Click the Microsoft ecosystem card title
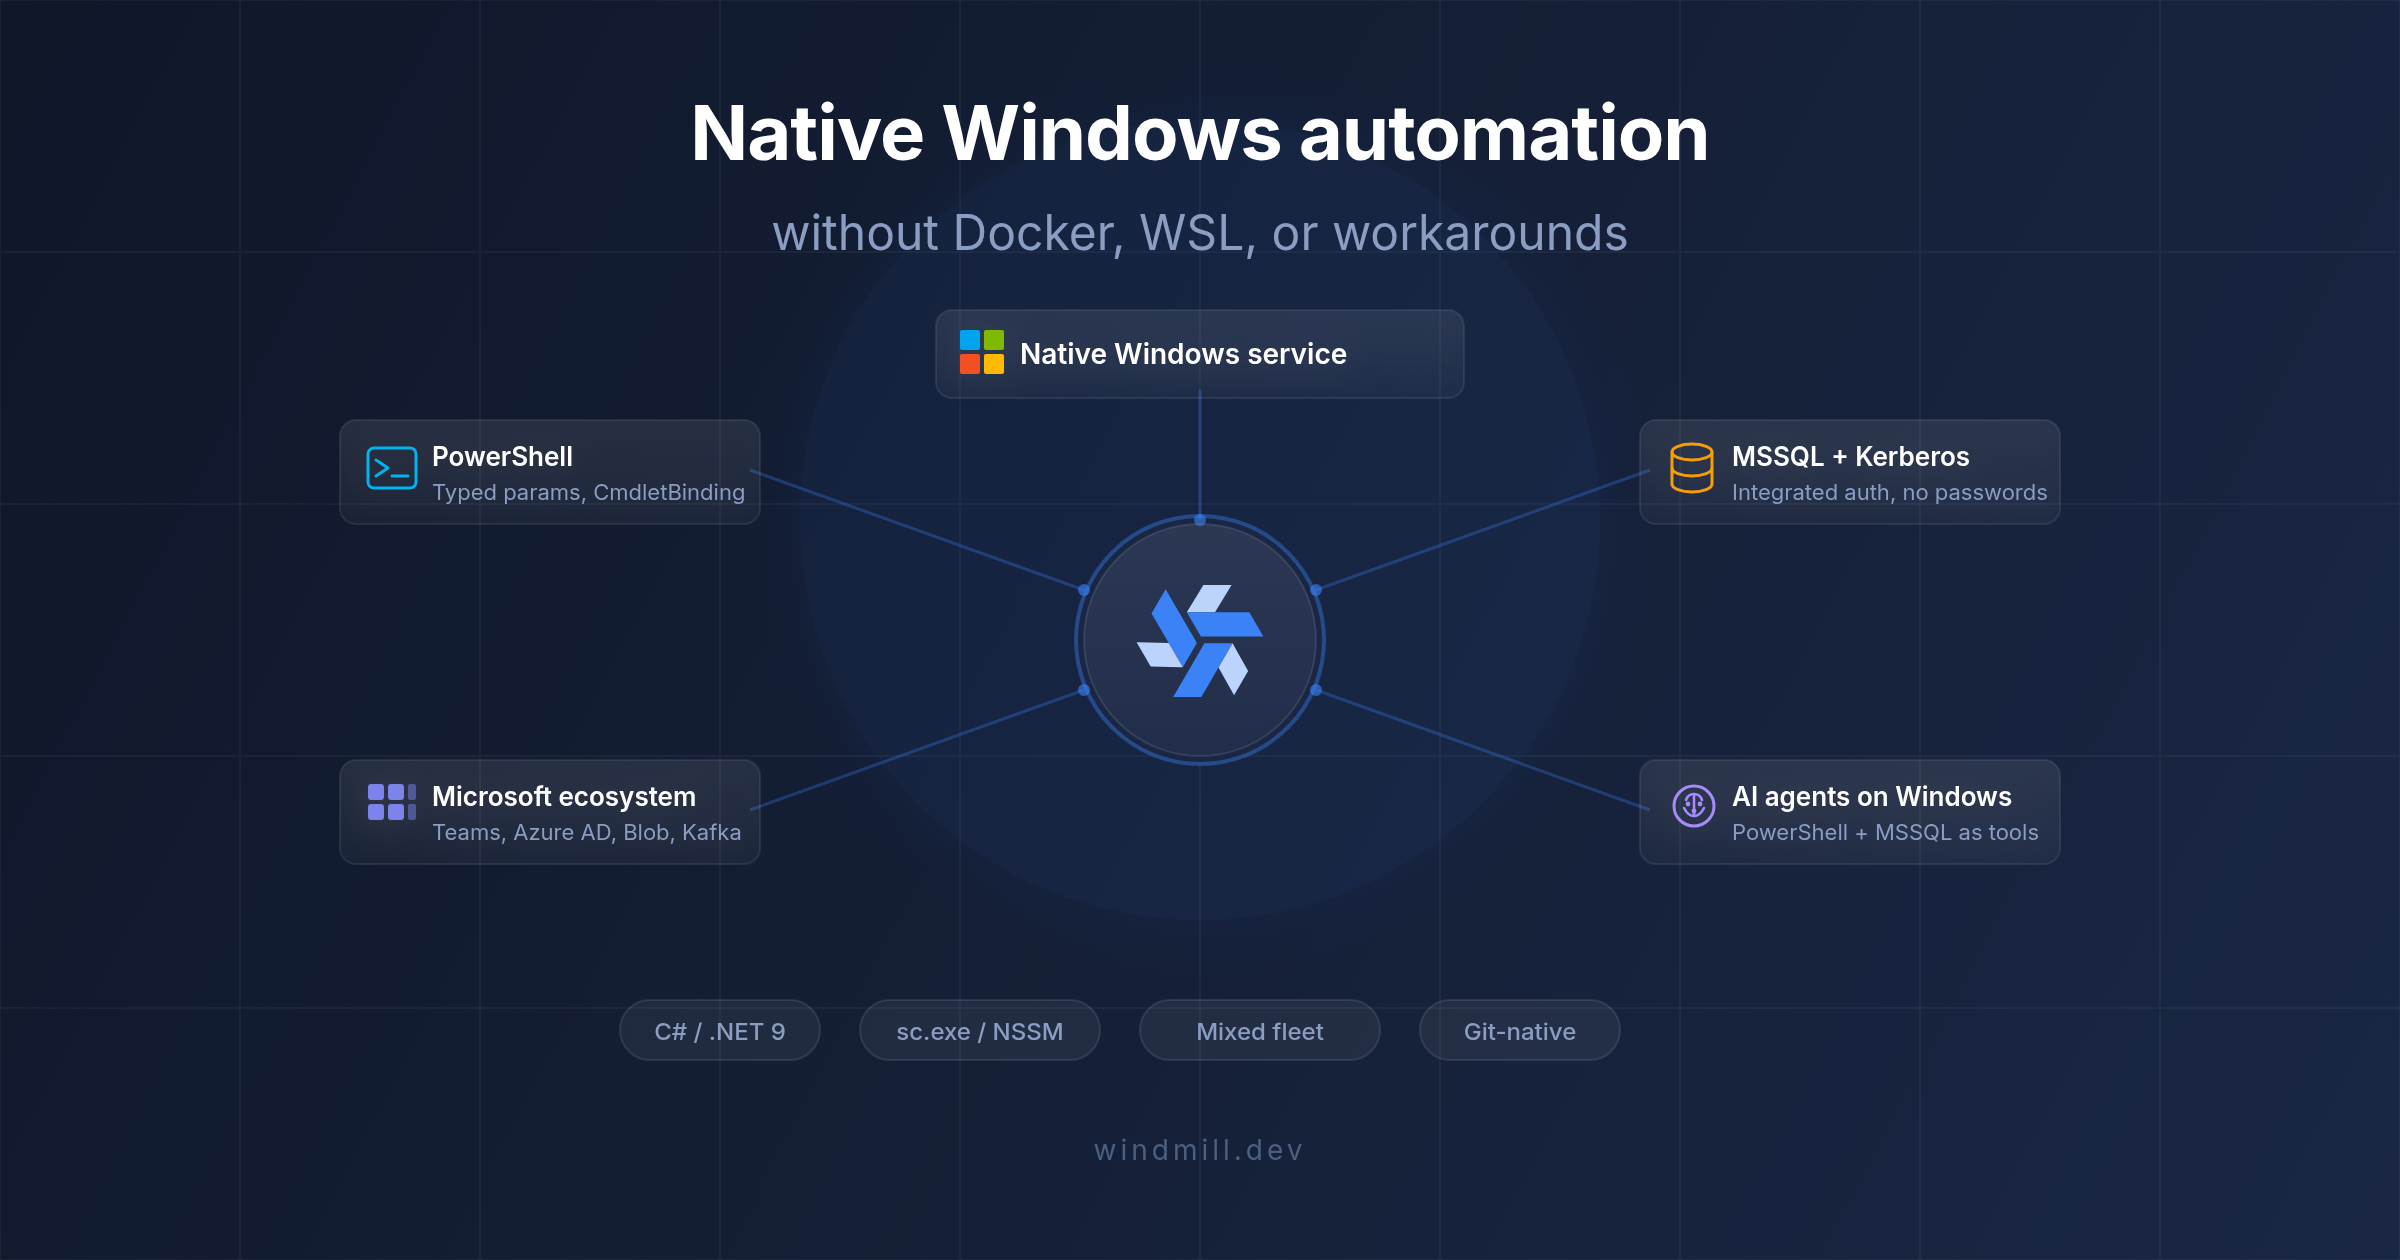This screenshot has width=2400, height=1260. 563,797
